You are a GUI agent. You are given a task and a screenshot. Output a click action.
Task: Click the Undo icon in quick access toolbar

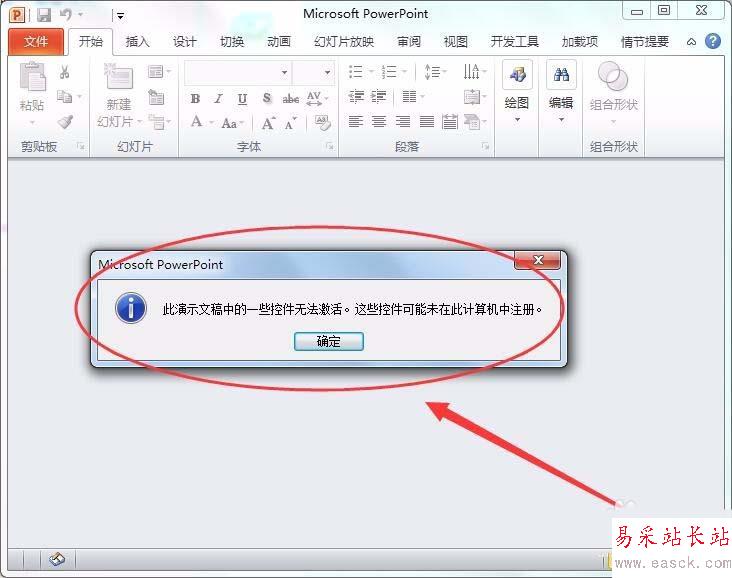pyautogui.click(x=66, y=14)
